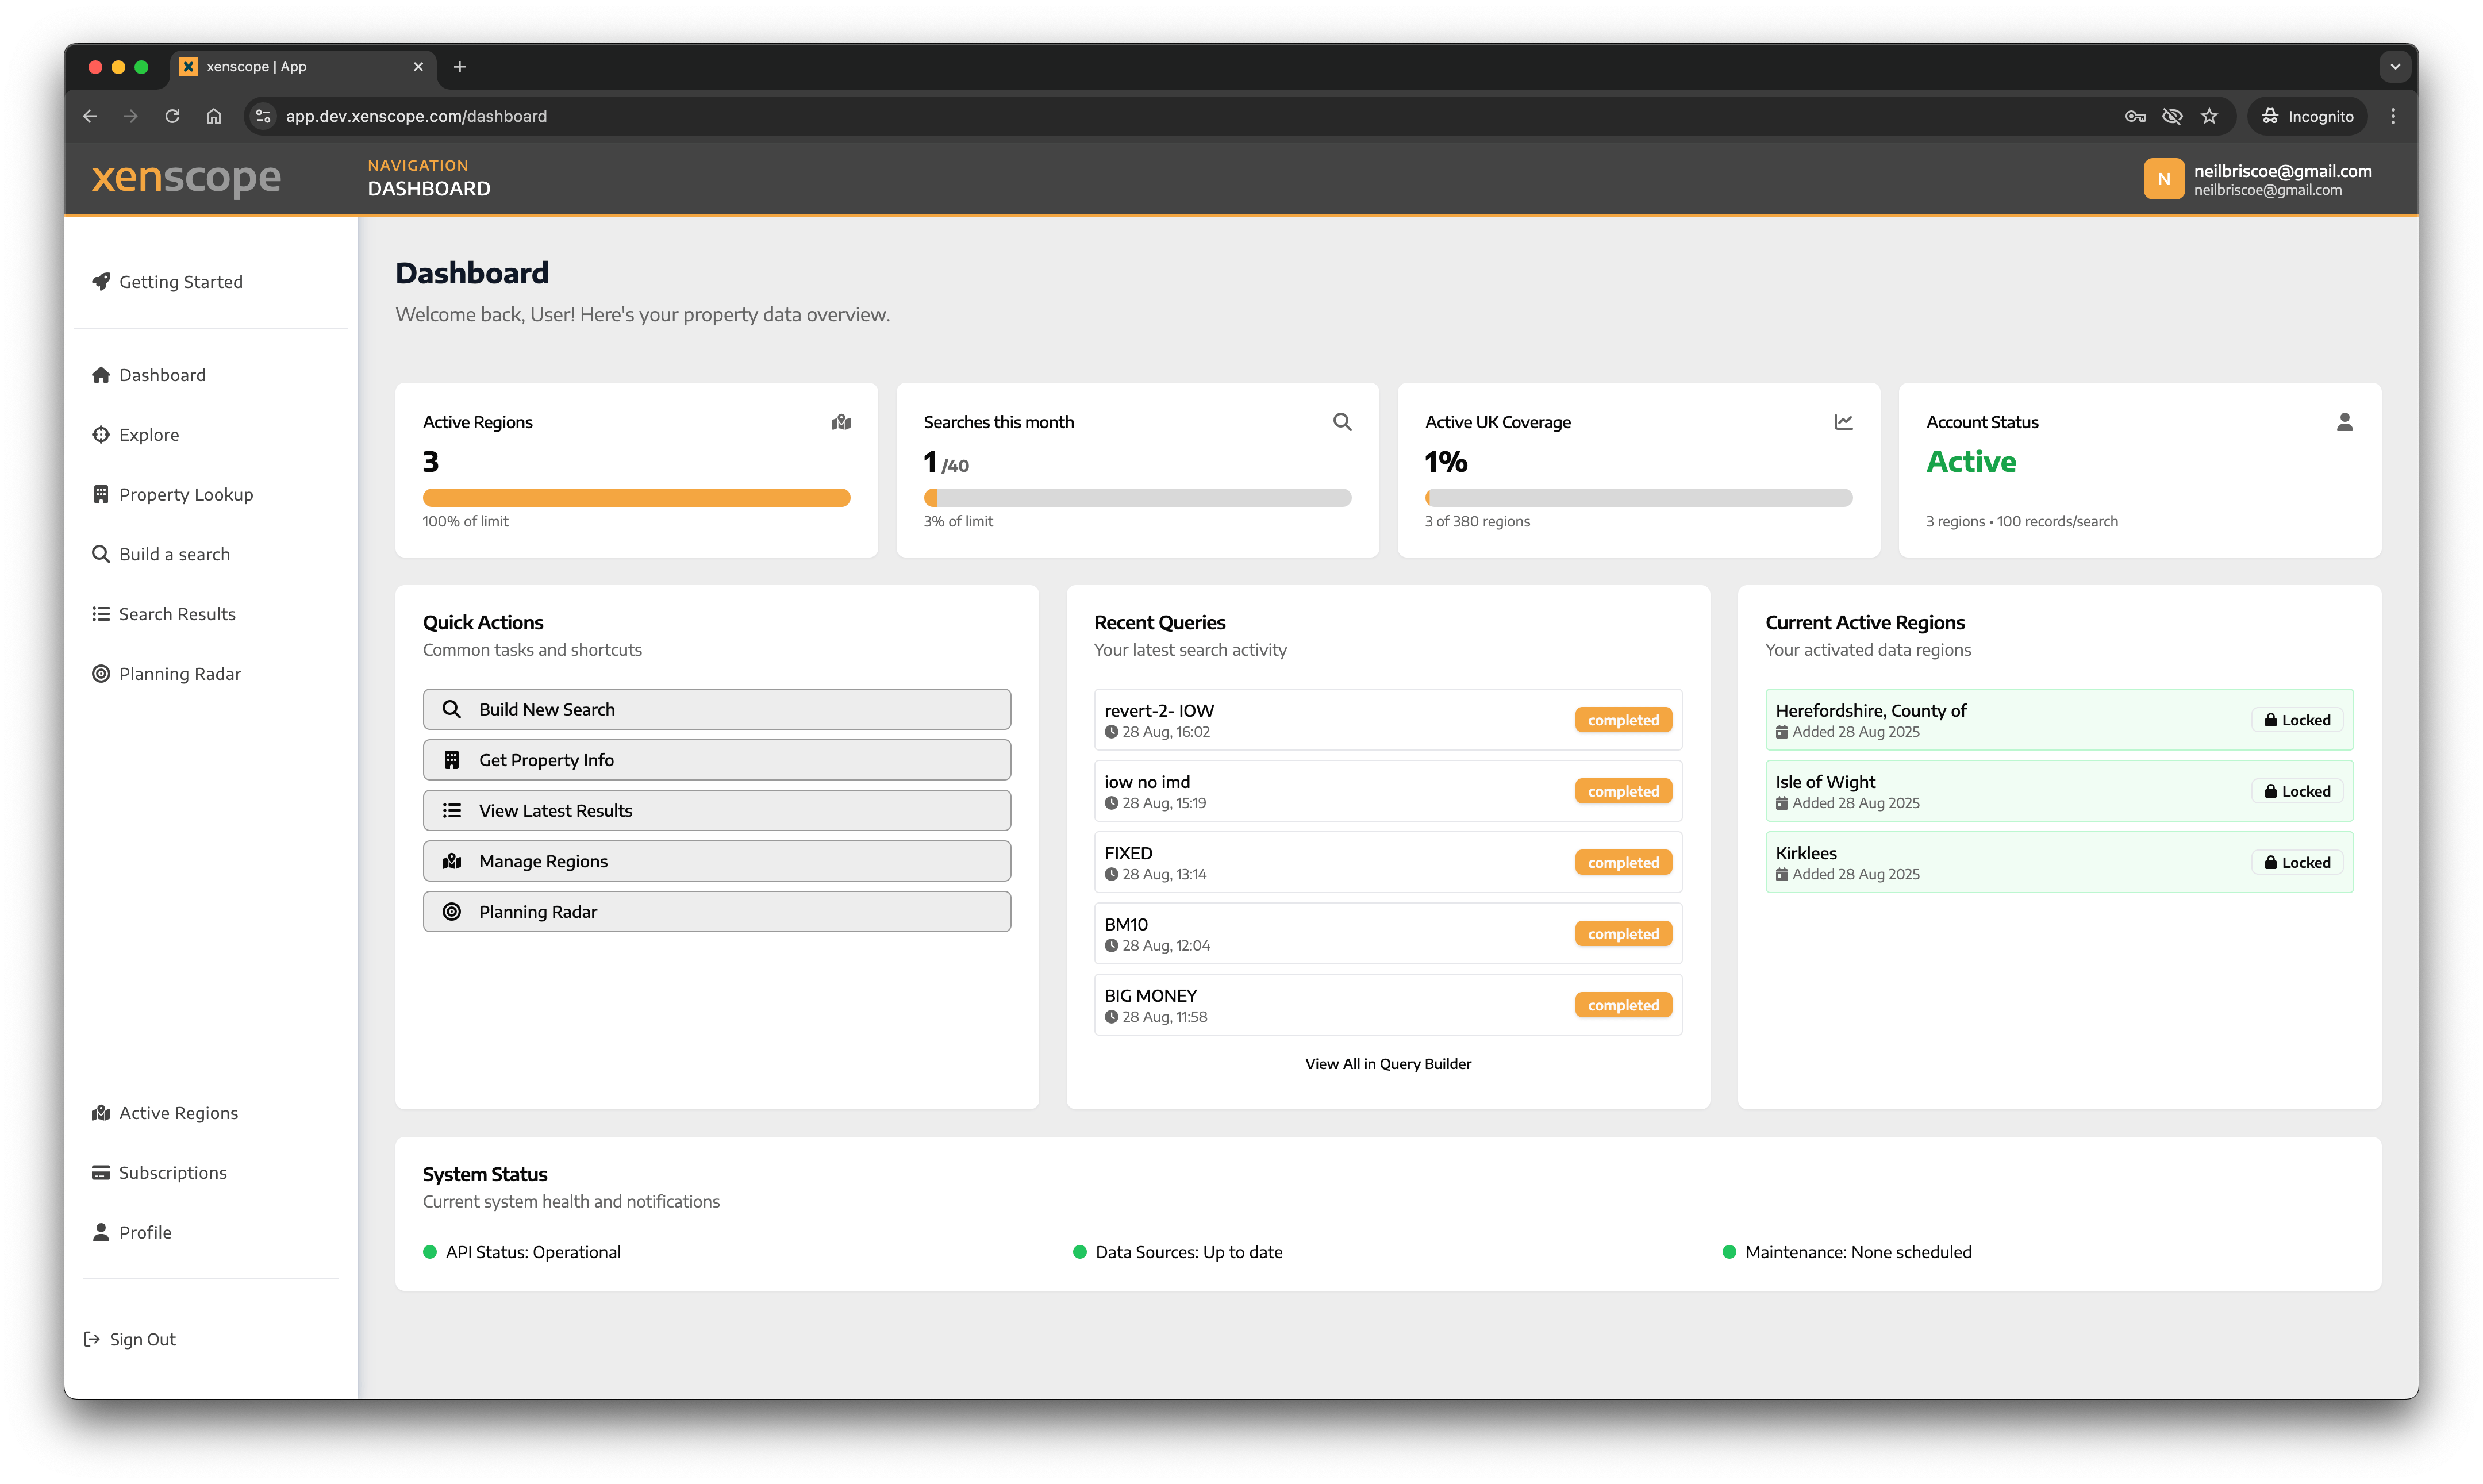2483x1484 pixels.
Task: Click the Planning Radar quick action button
Action: (x=717, y=912)
